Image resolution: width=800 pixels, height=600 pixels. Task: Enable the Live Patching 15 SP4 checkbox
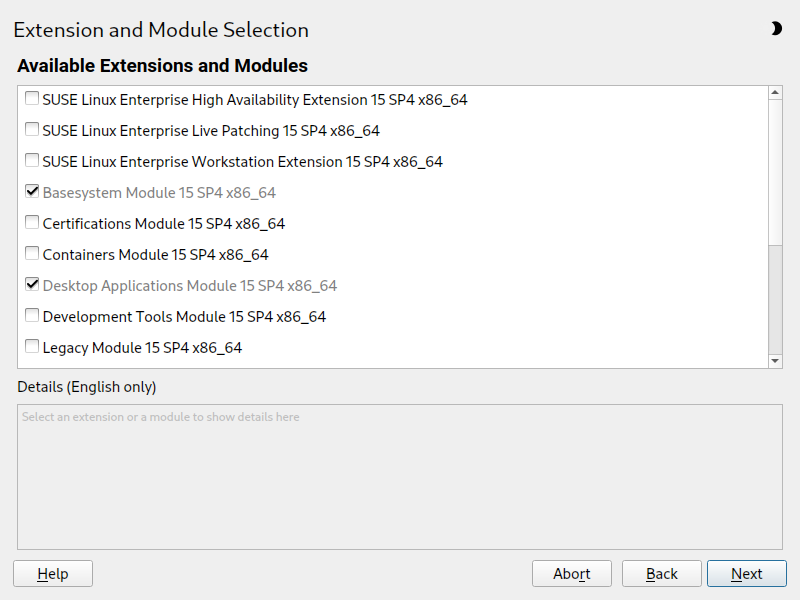click(32, 130)
